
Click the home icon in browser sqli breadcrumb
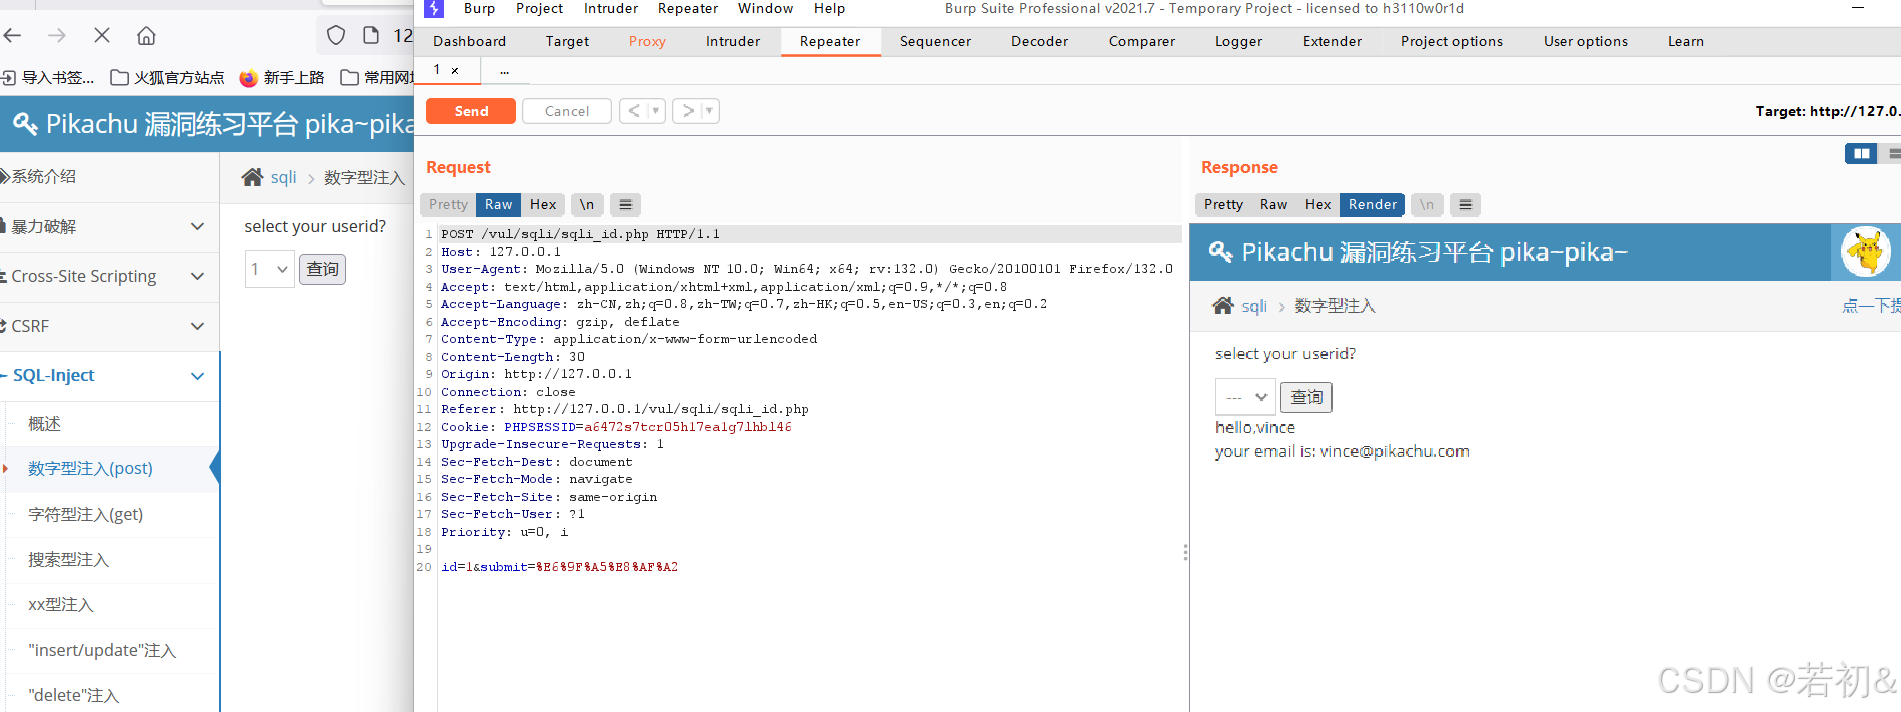pos(252,177)
